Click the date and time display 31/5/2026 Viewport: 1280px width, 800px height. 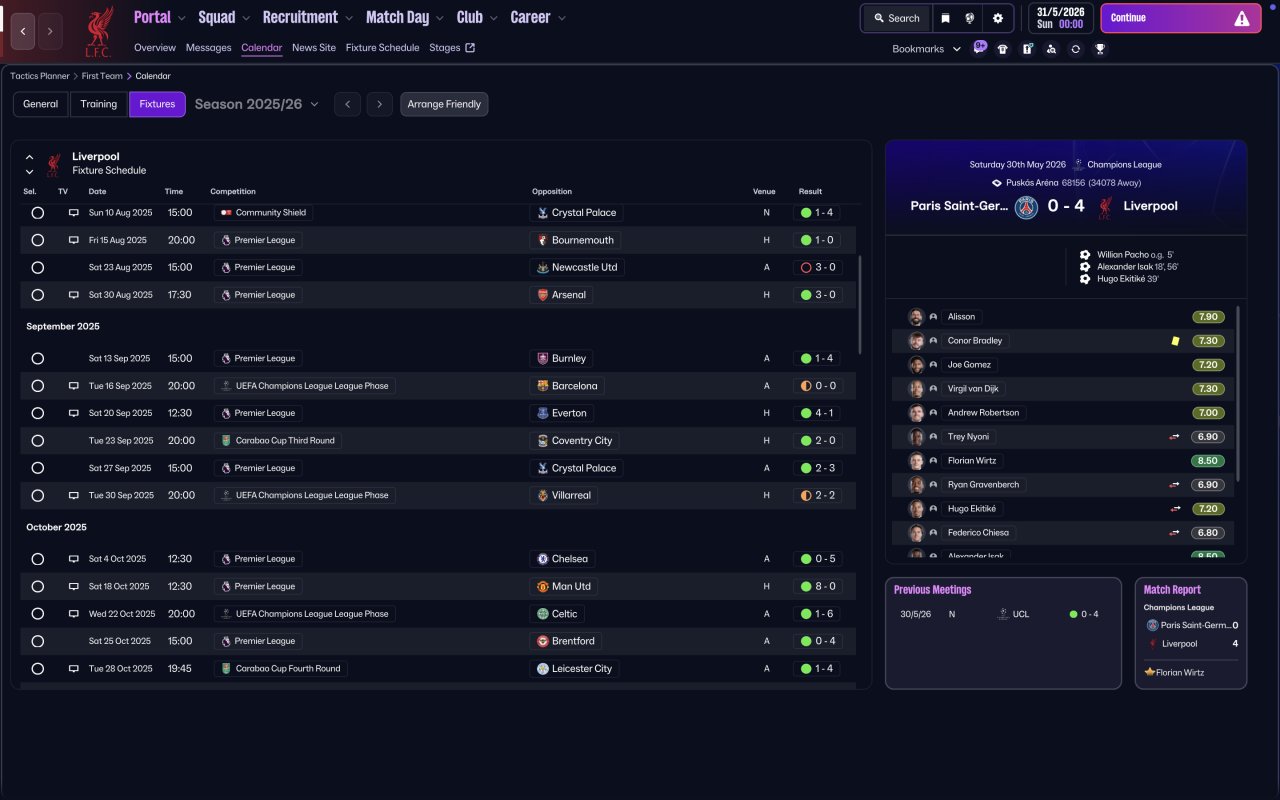point(1061,18)
